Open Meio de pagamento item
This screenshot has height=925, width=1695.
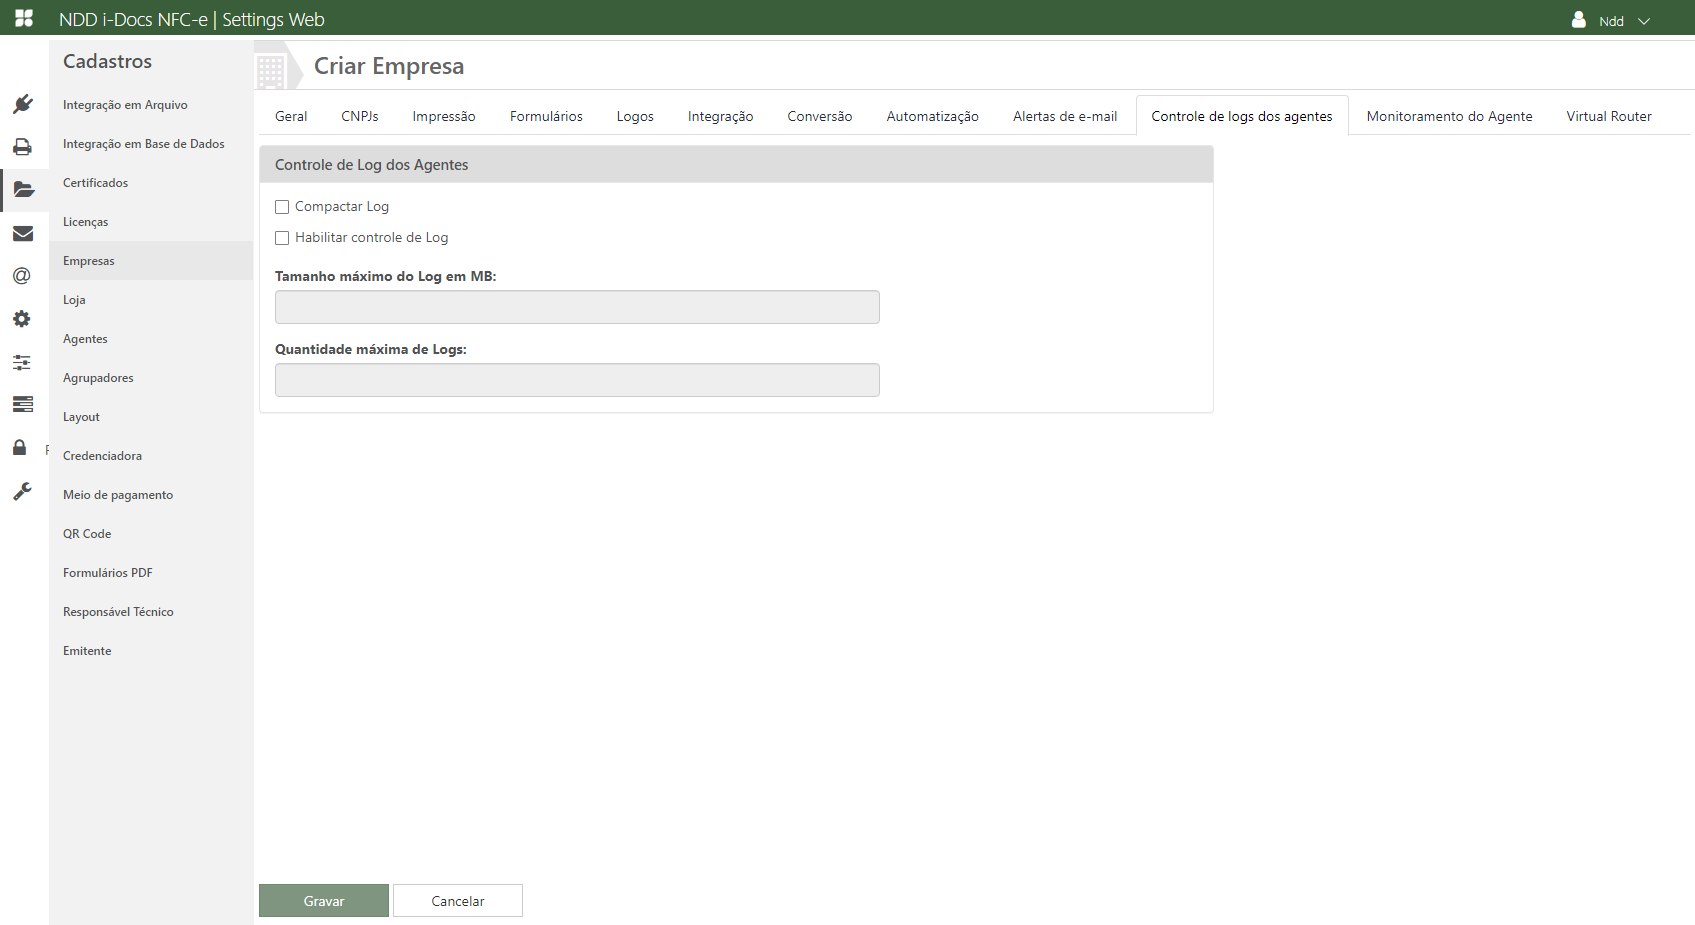151,495
